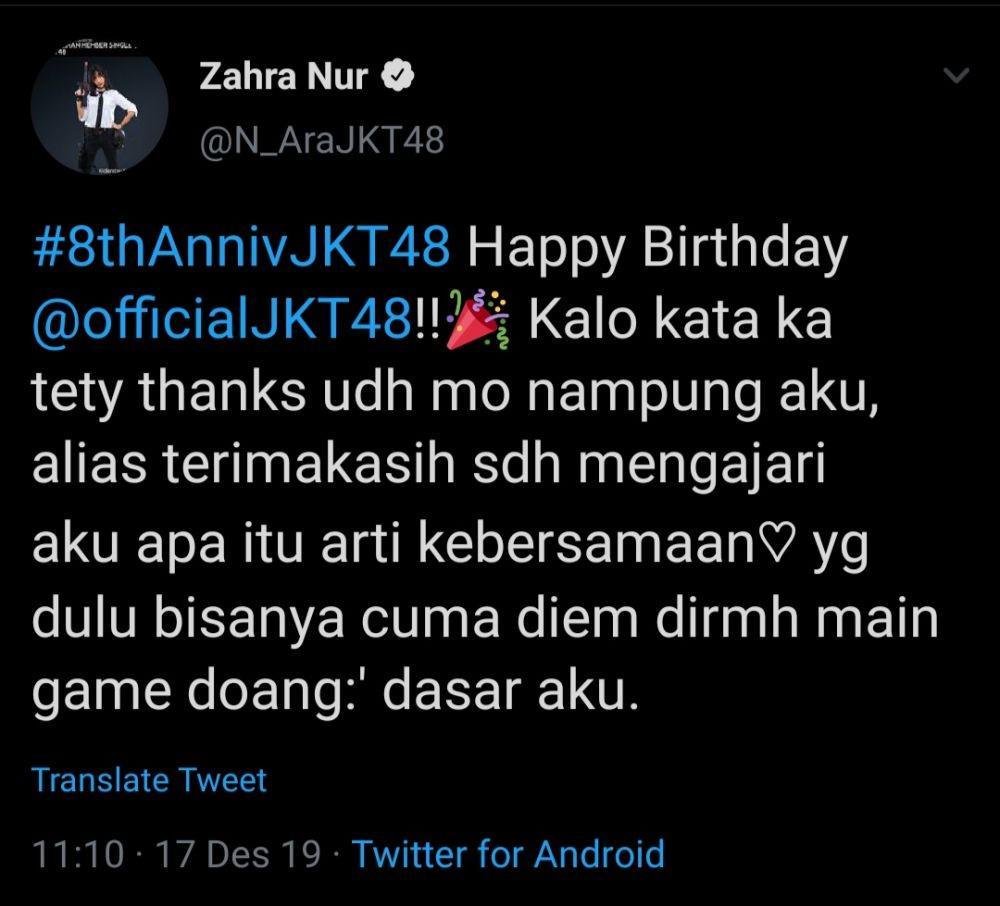Open the tweet options chevron menu

click(x=956, y=76)
